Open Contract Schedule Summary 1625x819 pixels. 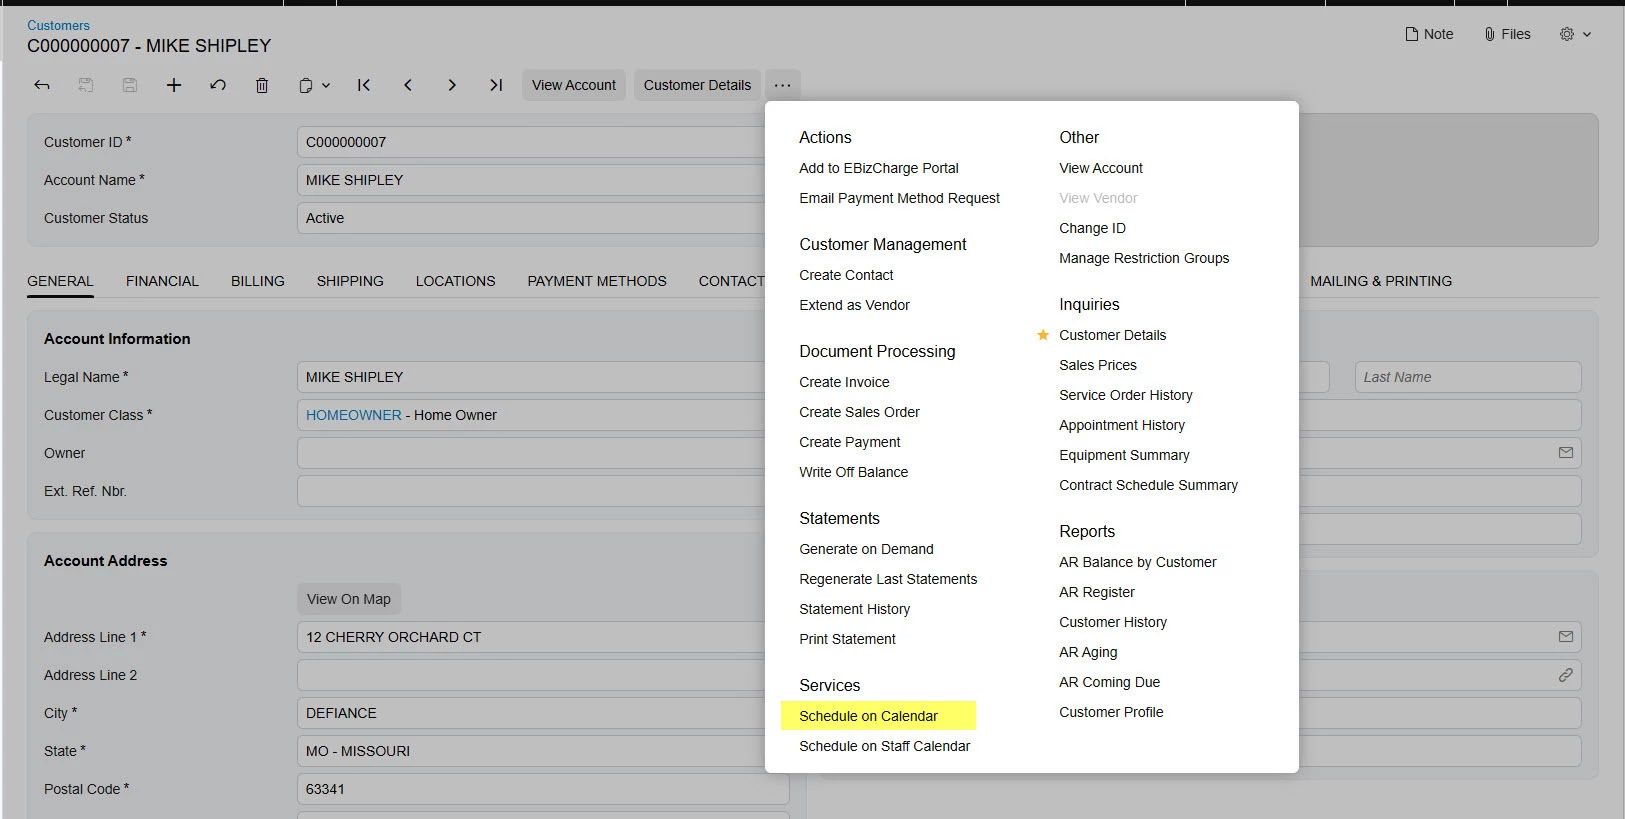coord(1148,485)
